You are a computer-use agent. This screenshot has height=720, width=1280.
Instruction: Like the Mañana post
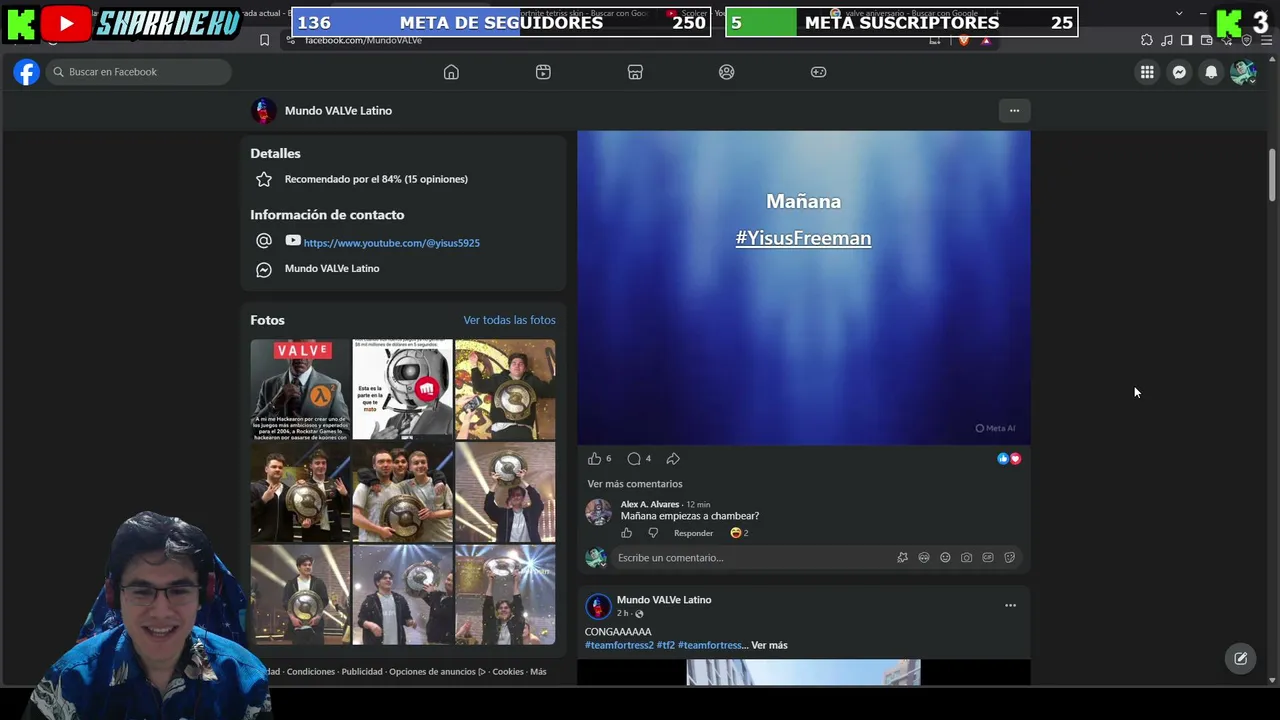595,459
